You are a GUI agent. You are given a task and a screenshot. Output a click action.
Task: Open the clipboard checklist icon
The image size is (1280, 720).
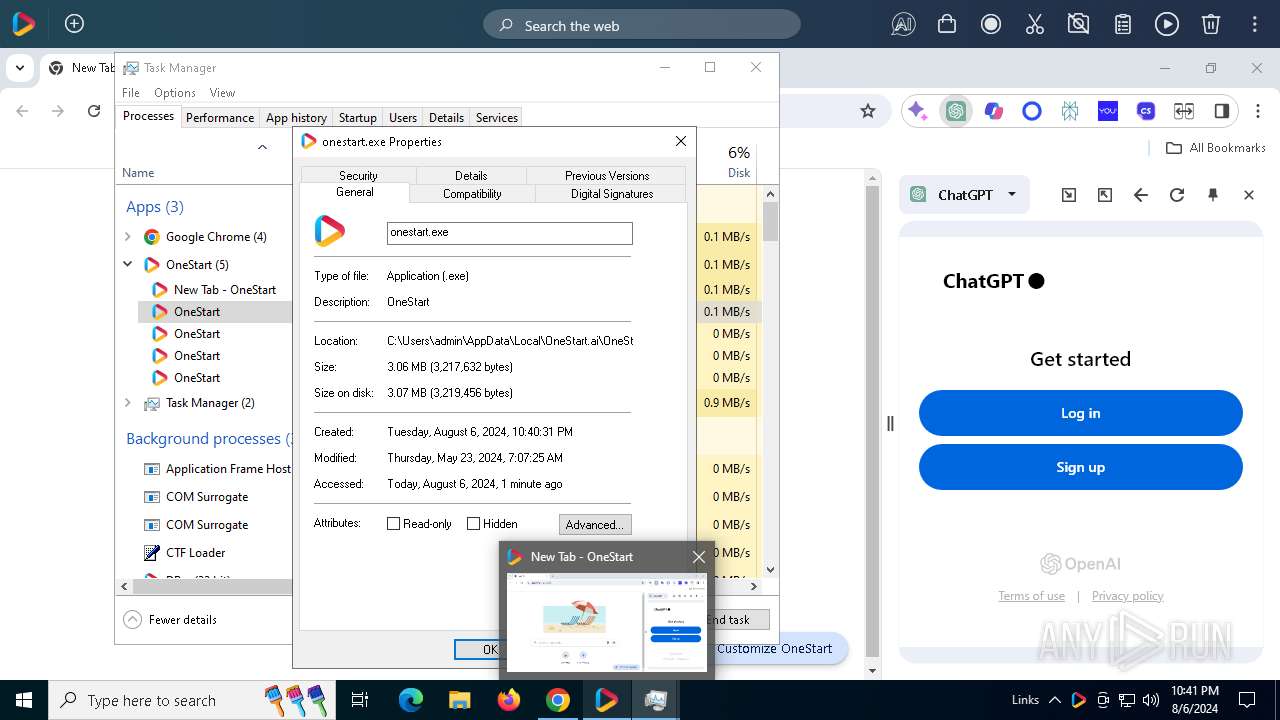pyautogui.click(x=1123, y=25)
